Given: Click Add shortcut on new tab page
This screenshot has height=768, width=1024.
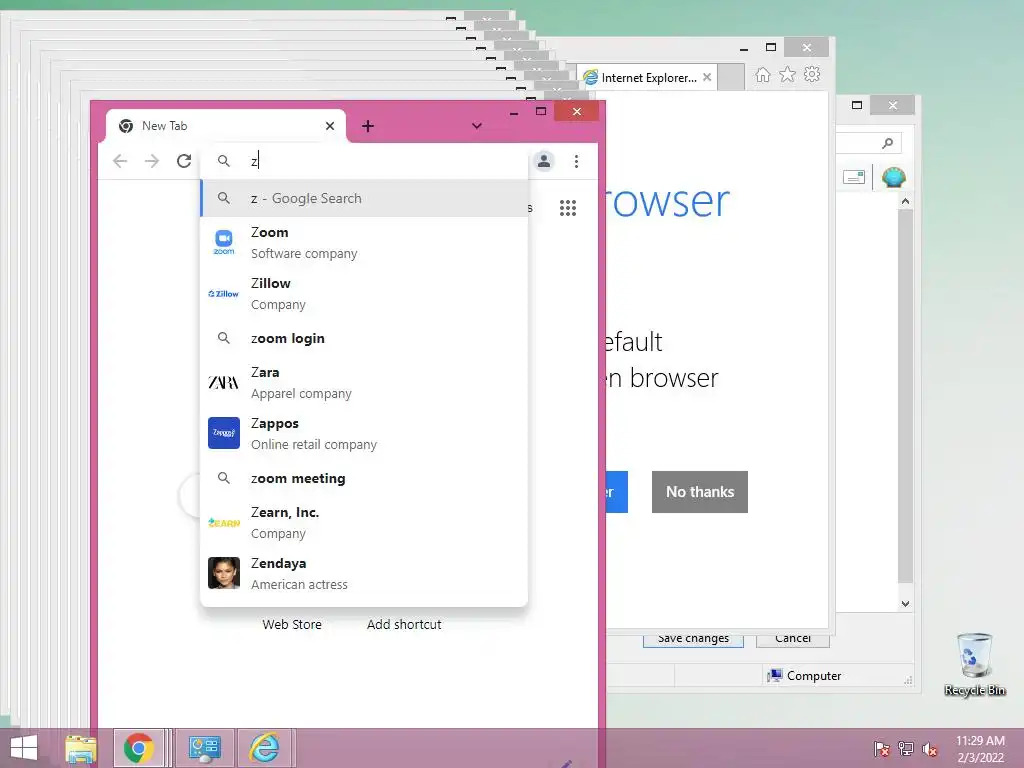Looking at the screenshot, I should pyautogui.click(x=404, y=624).
